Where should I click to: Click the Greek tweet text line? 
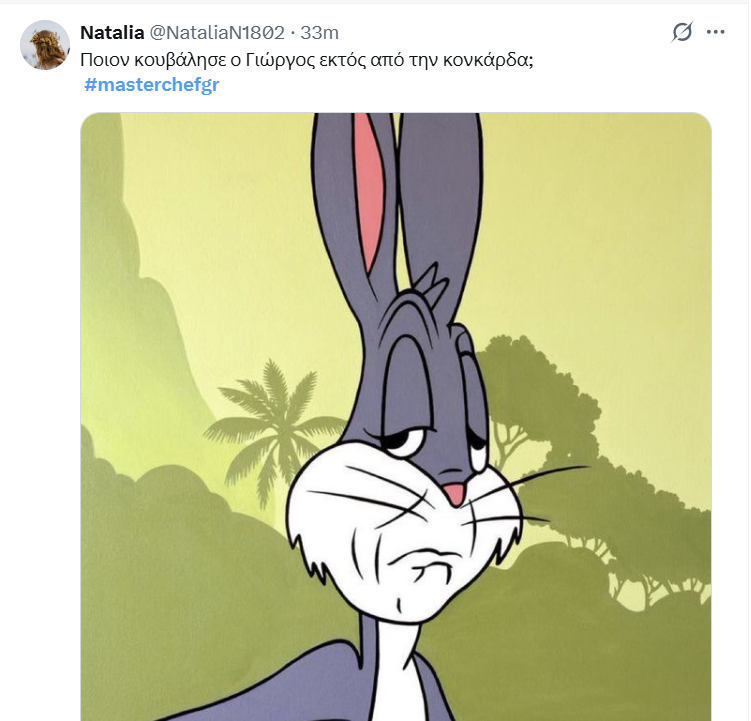307,59
